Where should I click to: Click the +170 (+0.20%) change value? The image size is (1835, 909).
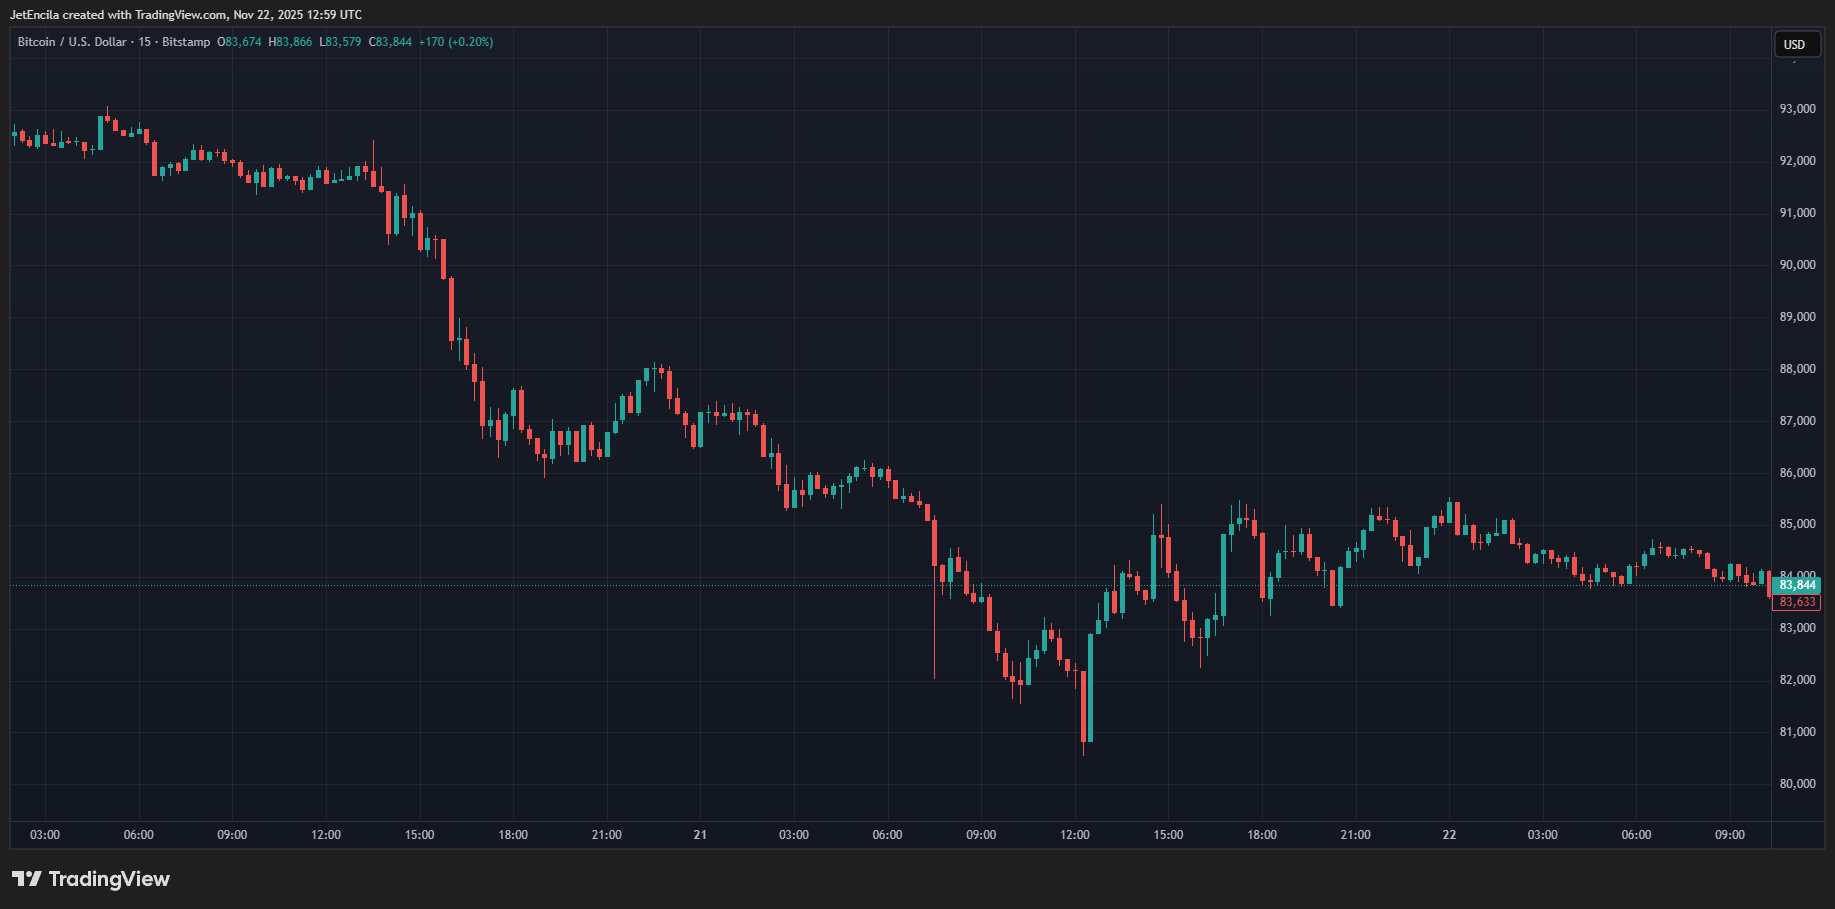point(456,42)
